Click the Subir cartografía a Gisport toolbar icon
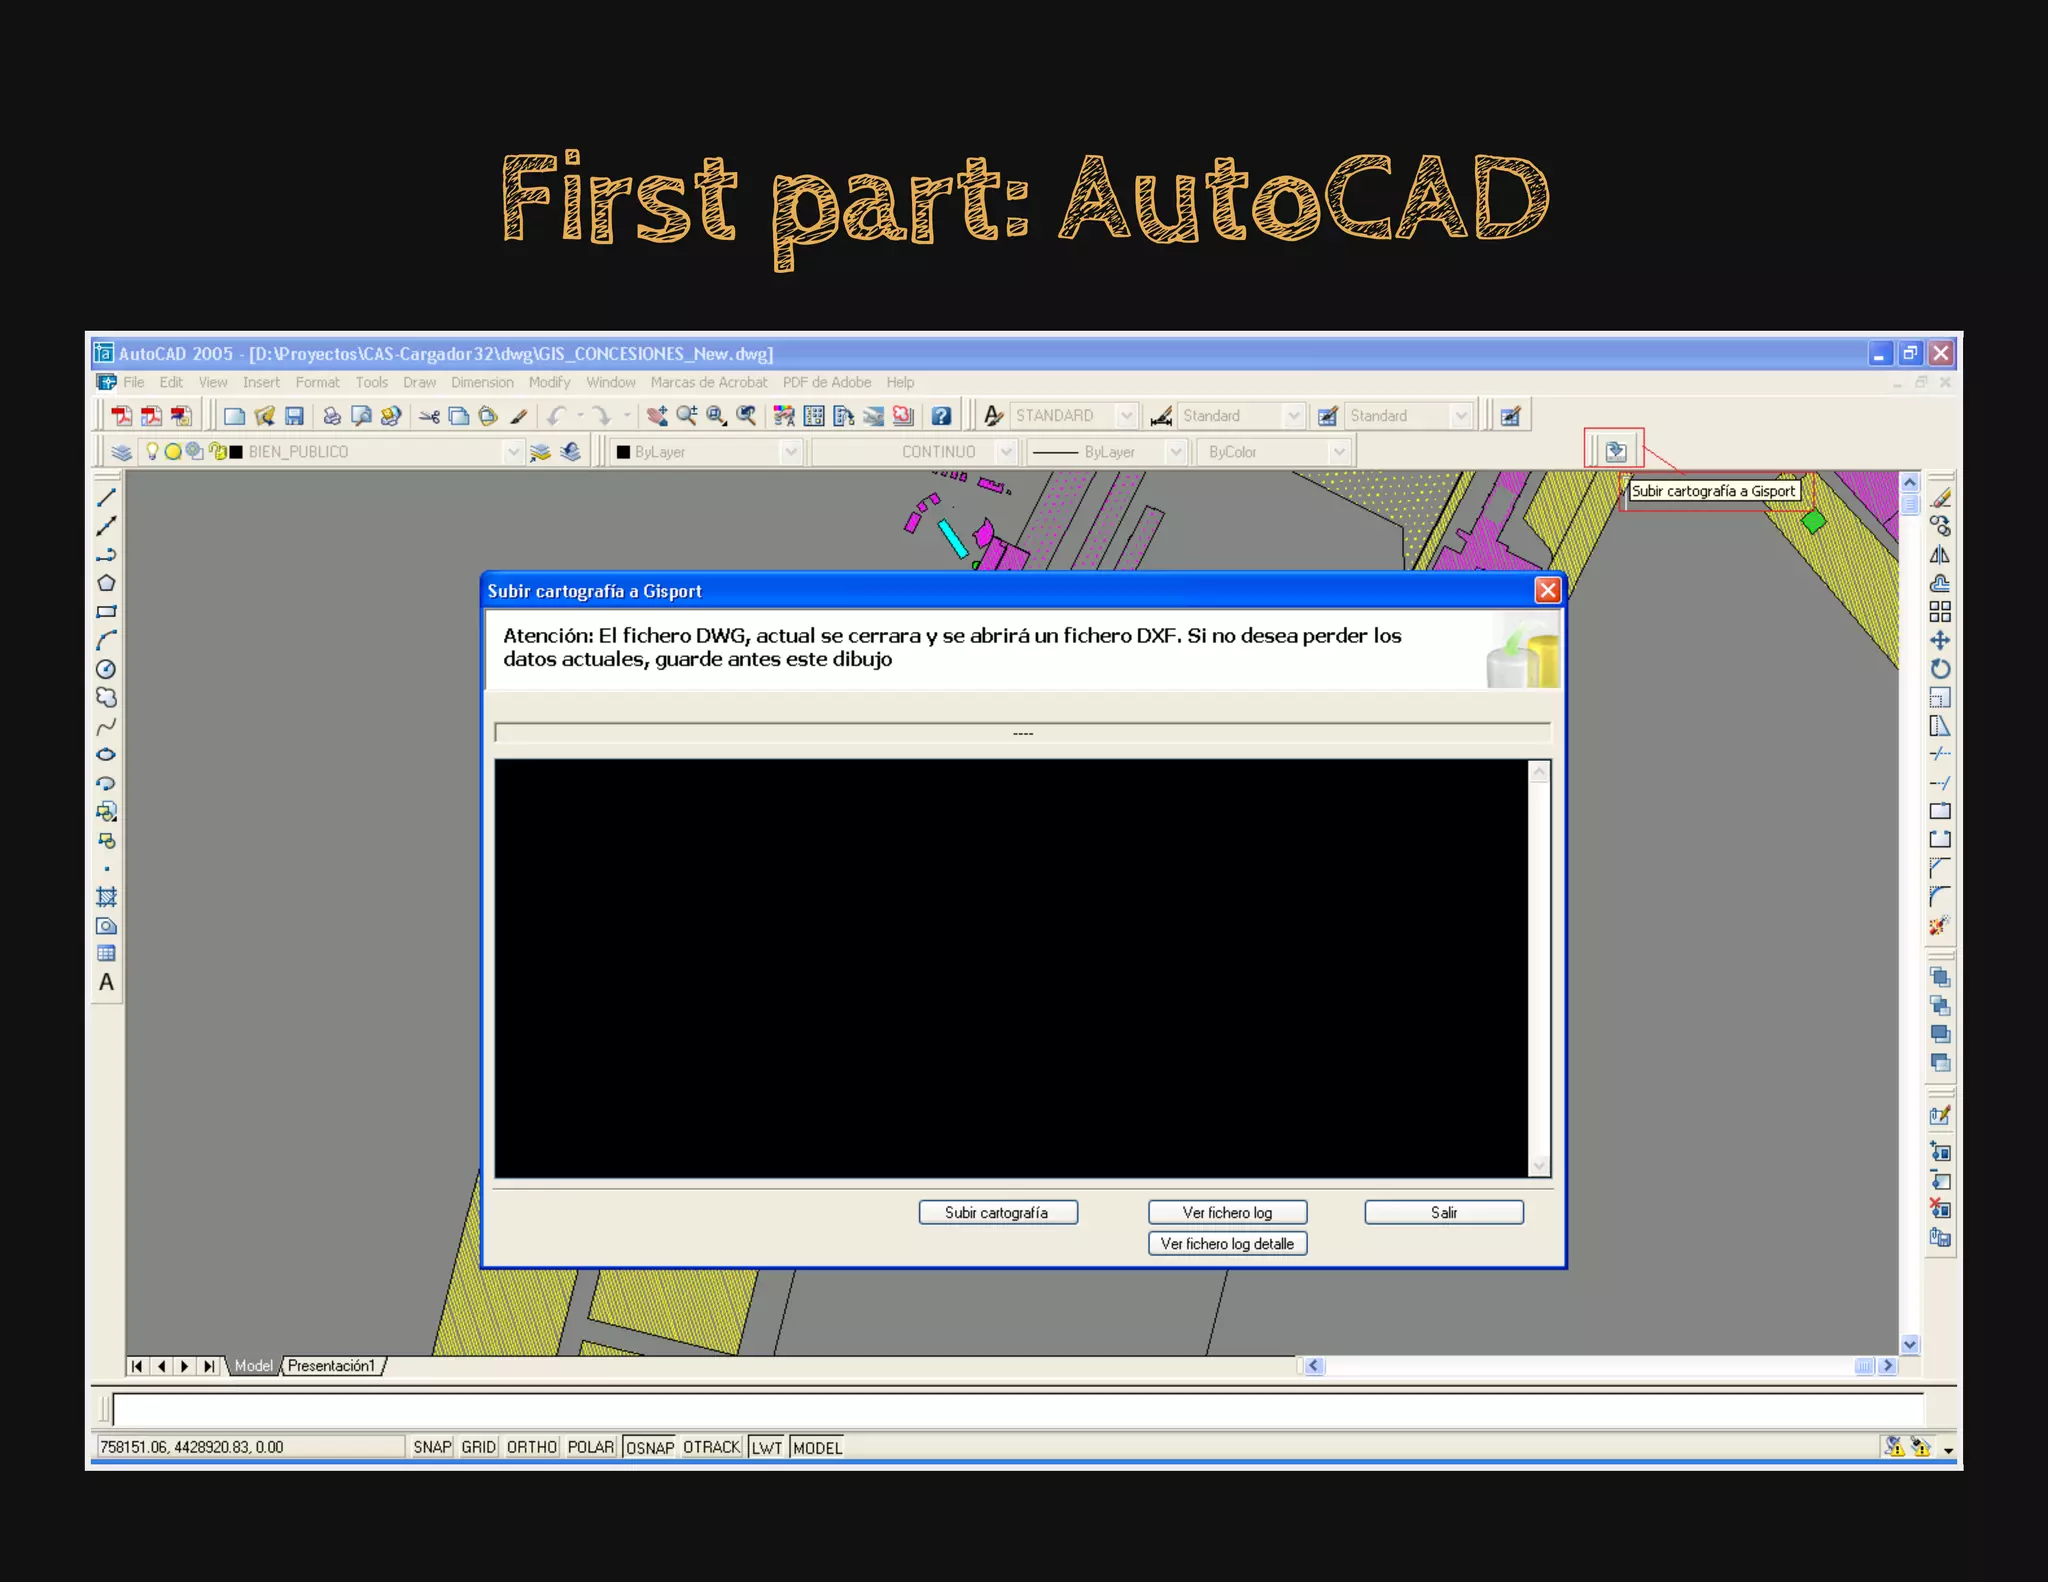 [x=1615, y=451]
